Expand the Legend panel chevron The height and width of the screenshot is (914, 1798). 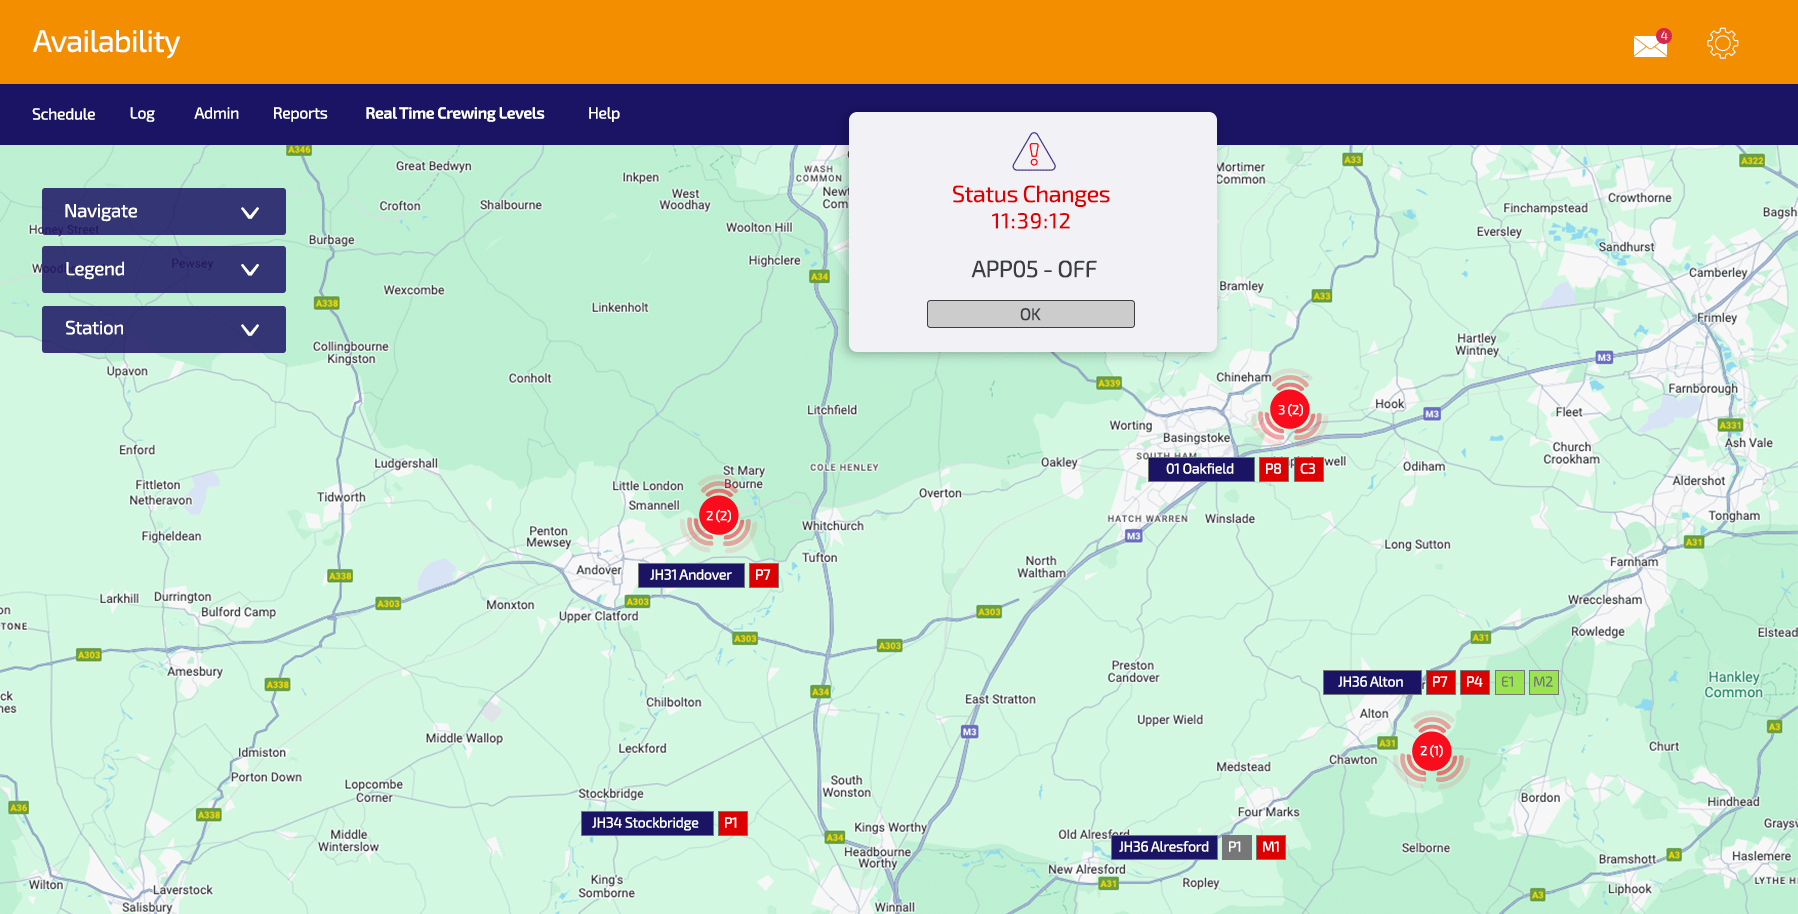click(x=250, y=270)
